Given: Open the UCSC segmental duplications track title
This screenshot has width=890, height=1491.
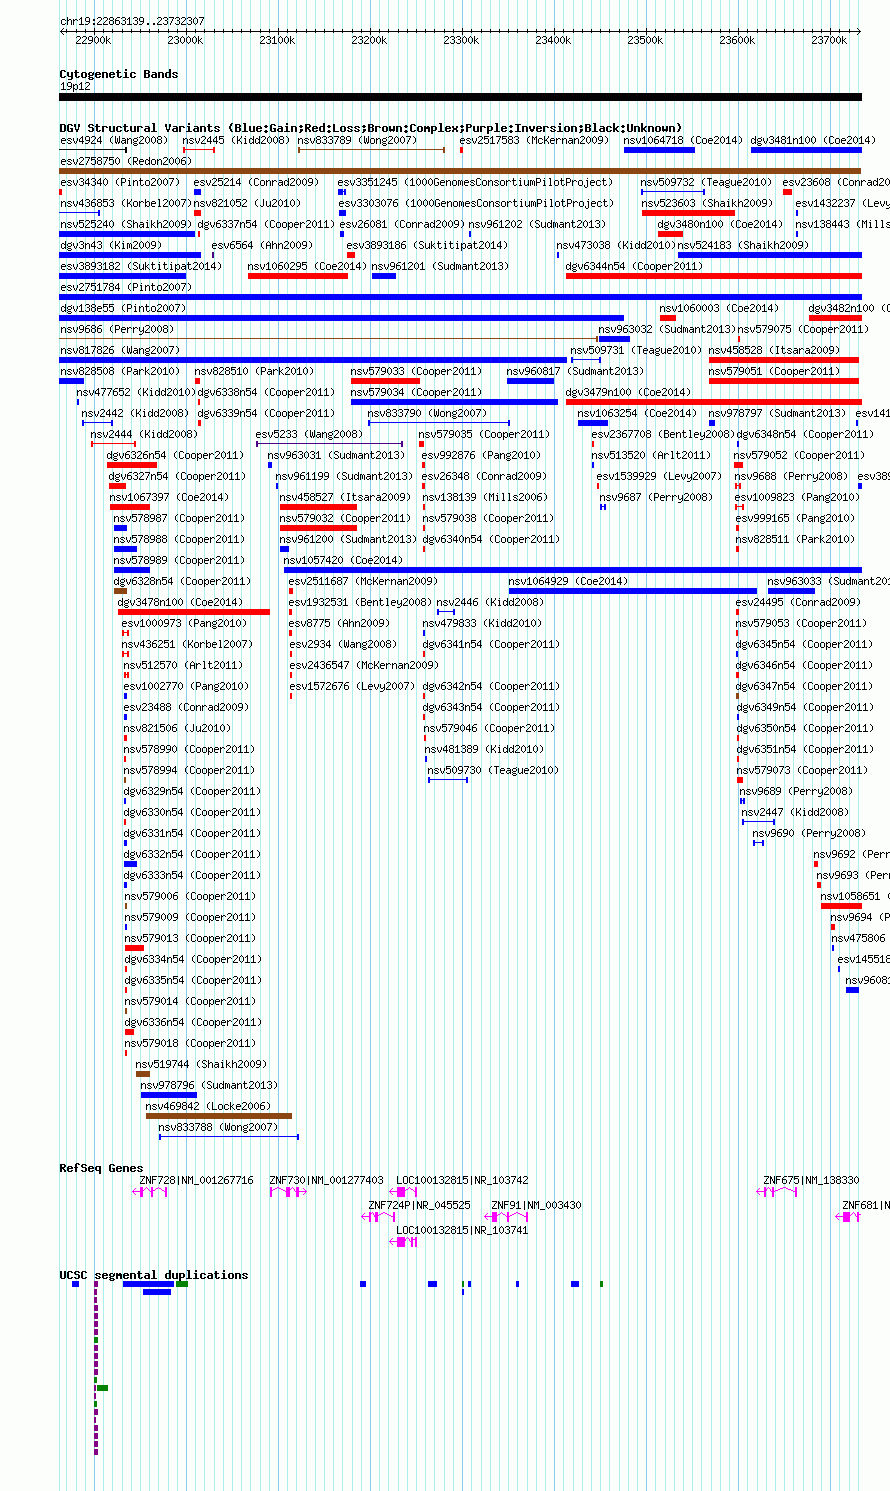Looking at the screenshot, I should point(154,1275).
